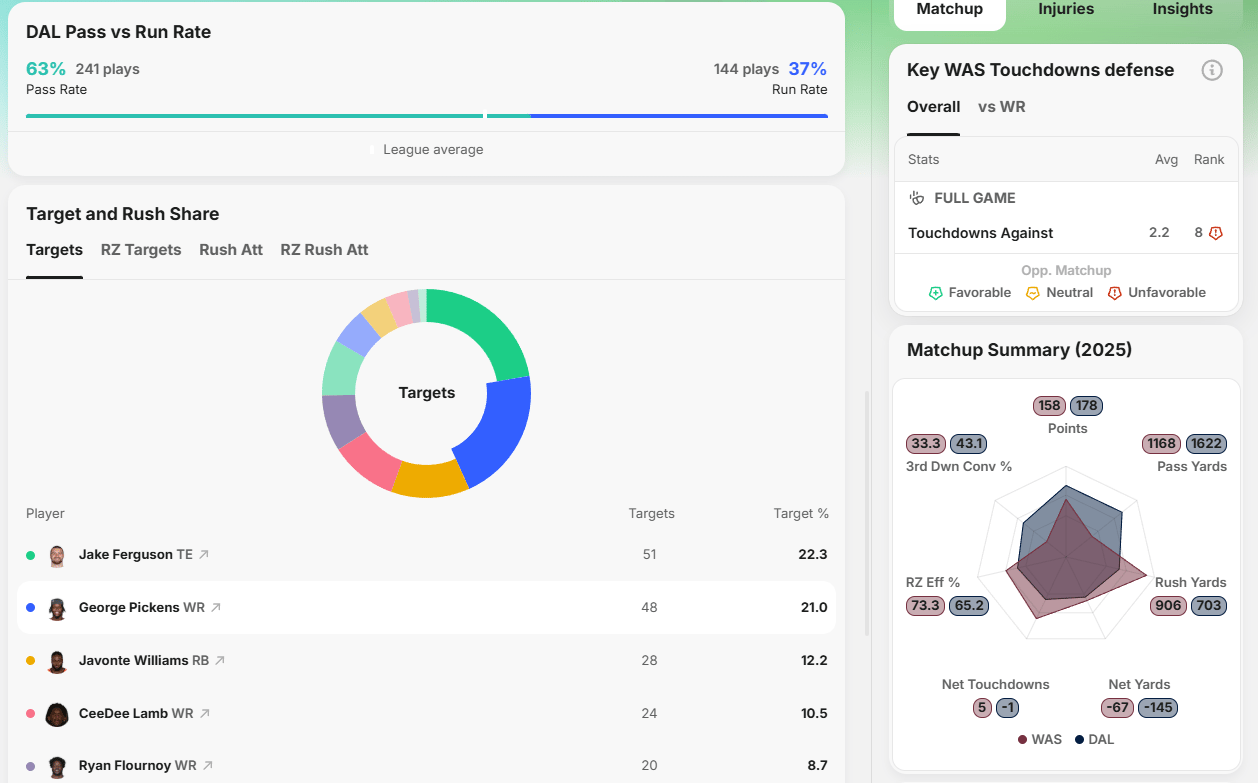
Task: Click the Favorable legend icon
Action: pyautogui.click(x=936, y=293)
